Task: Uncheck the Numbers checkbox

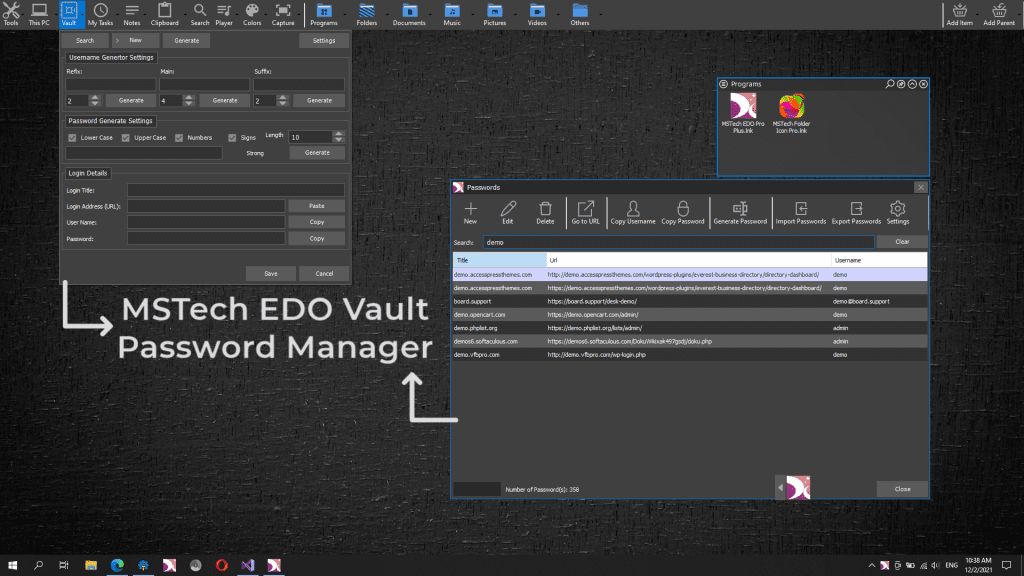Action: coord(180,138)
